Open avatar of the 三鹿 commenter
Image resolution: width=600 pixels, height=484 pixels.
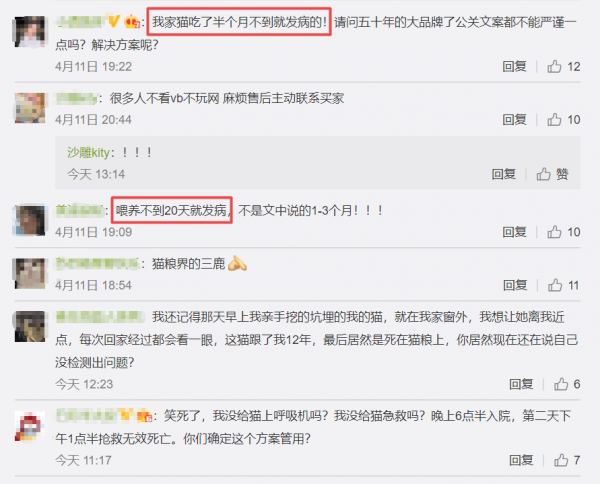30,274
